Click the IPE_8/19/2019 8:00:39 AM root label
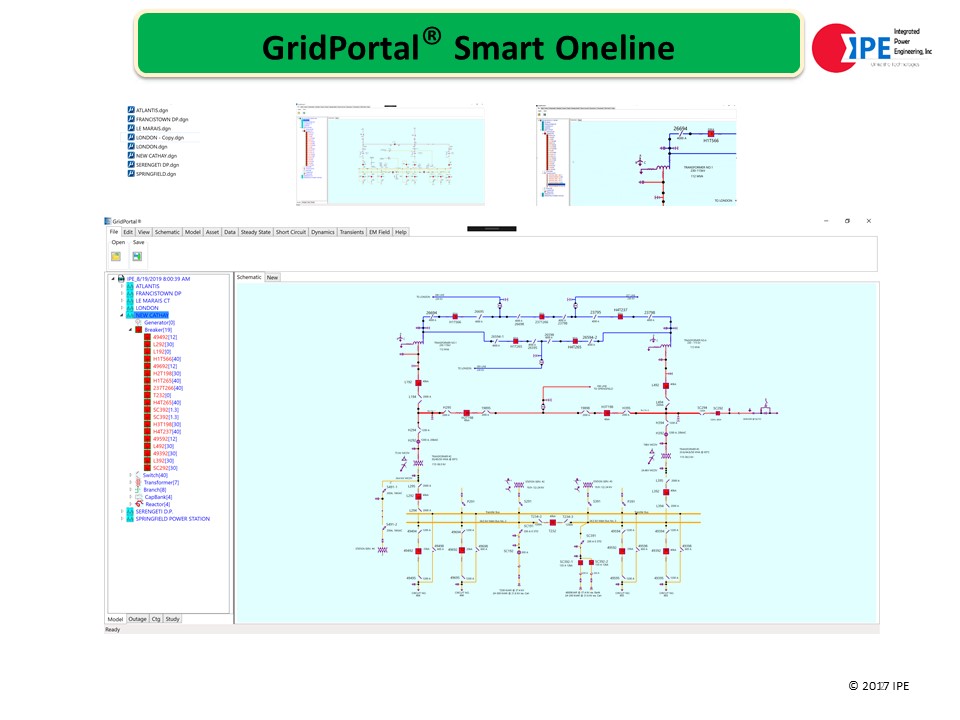This screenshot has height=720, width=960. pos(159,279)
